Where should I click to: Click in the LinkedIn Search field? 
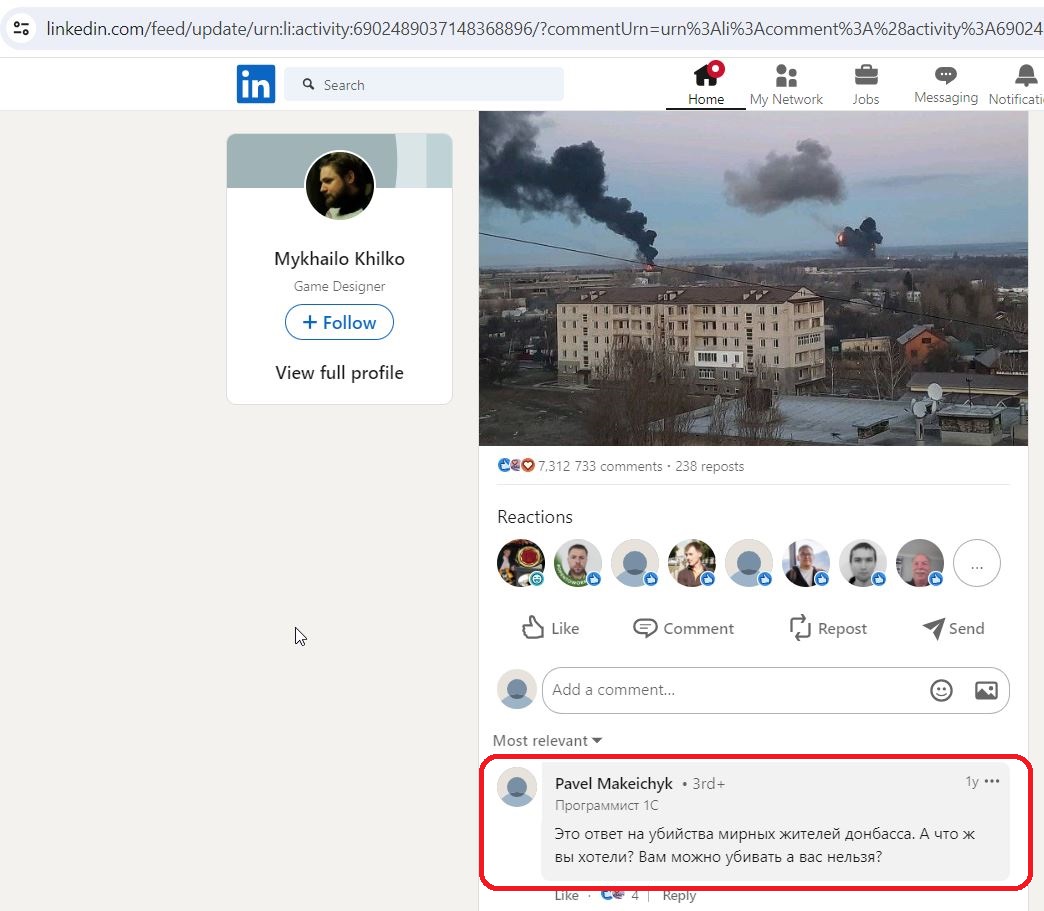pos(424,85)
